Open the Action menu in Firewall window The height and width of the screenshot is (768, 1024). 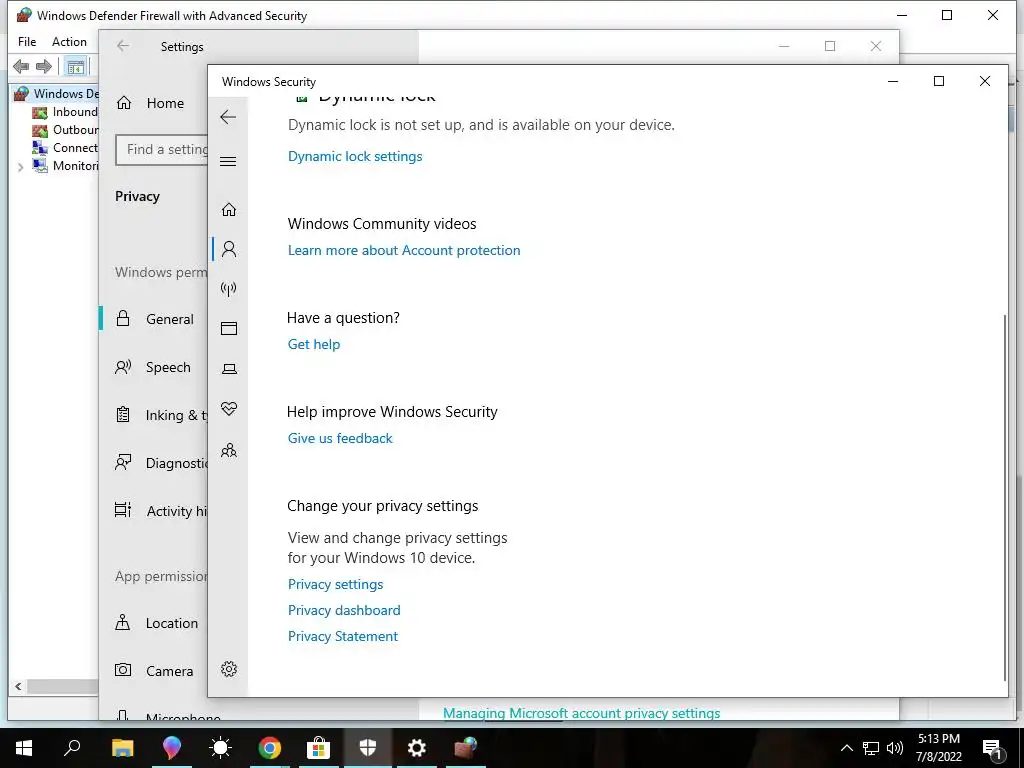(69, 42)
